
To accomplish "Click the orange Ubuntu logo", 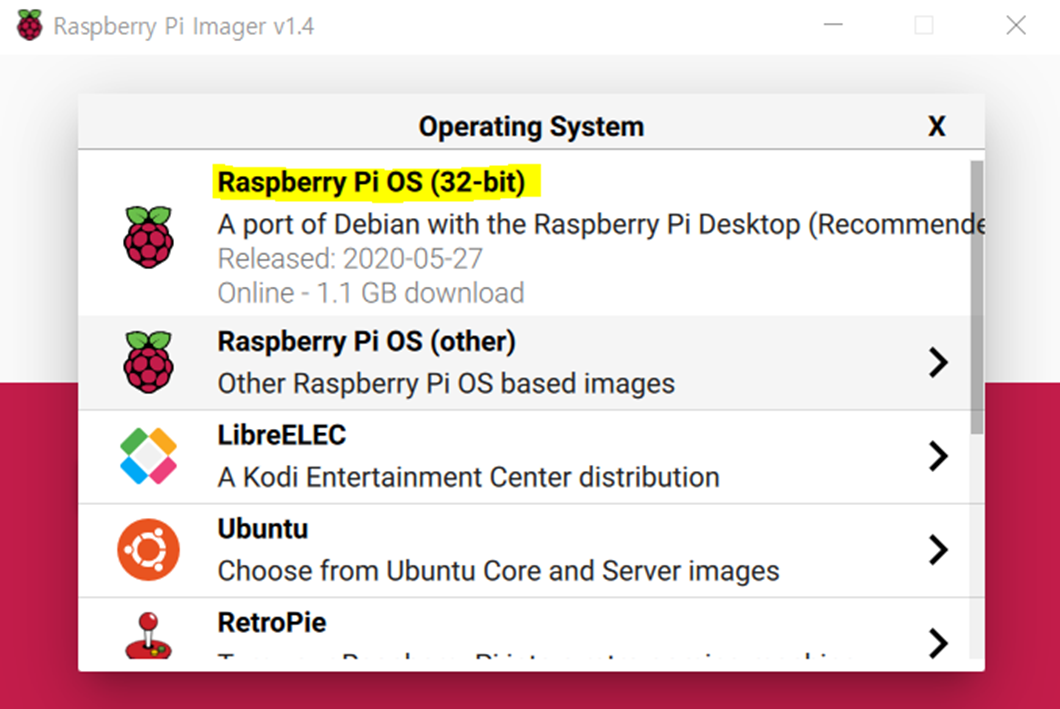I will [148, 549].
